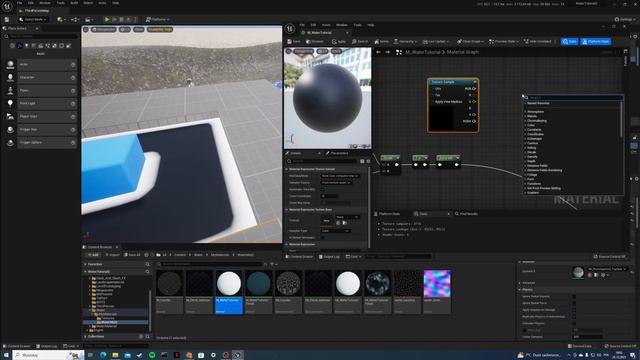Open viewport options menu in level viewport

point(86,29)
